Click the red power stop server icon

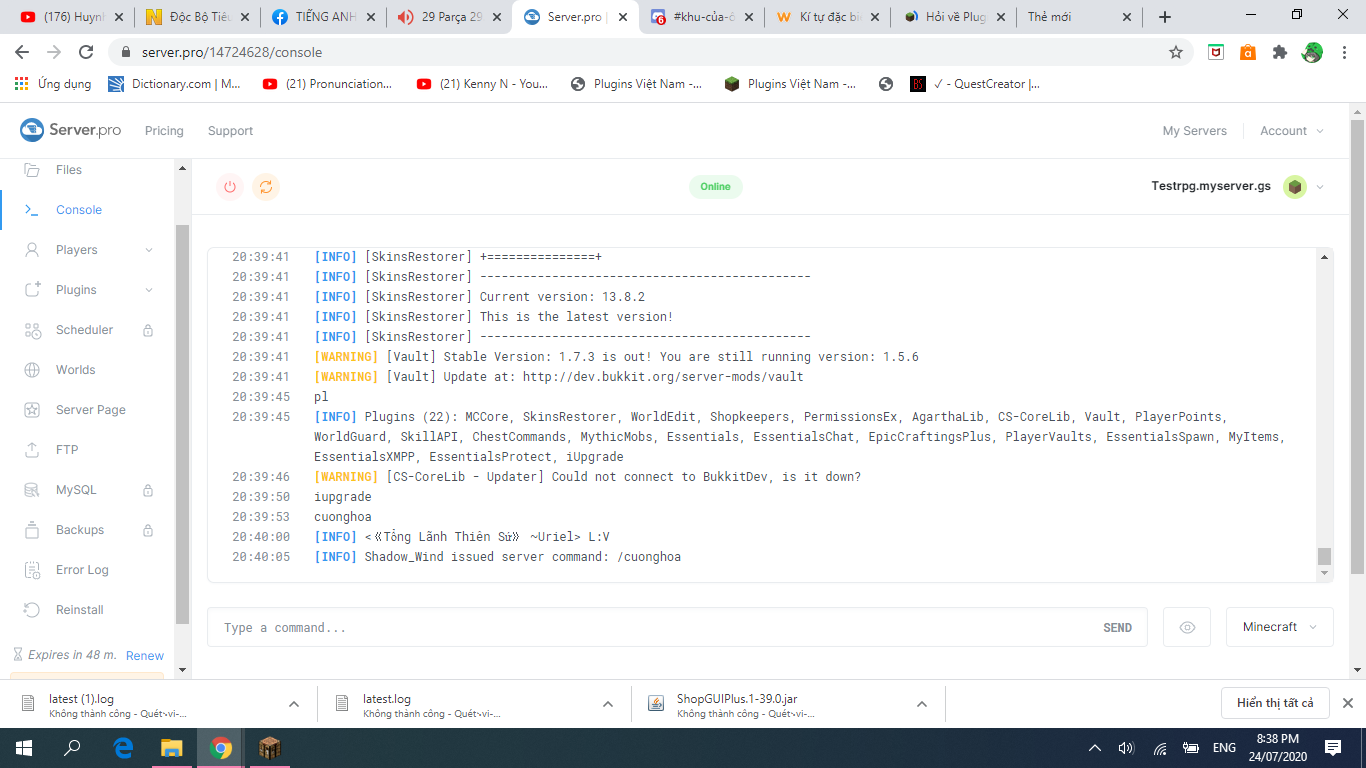click(x=230, y=186)
